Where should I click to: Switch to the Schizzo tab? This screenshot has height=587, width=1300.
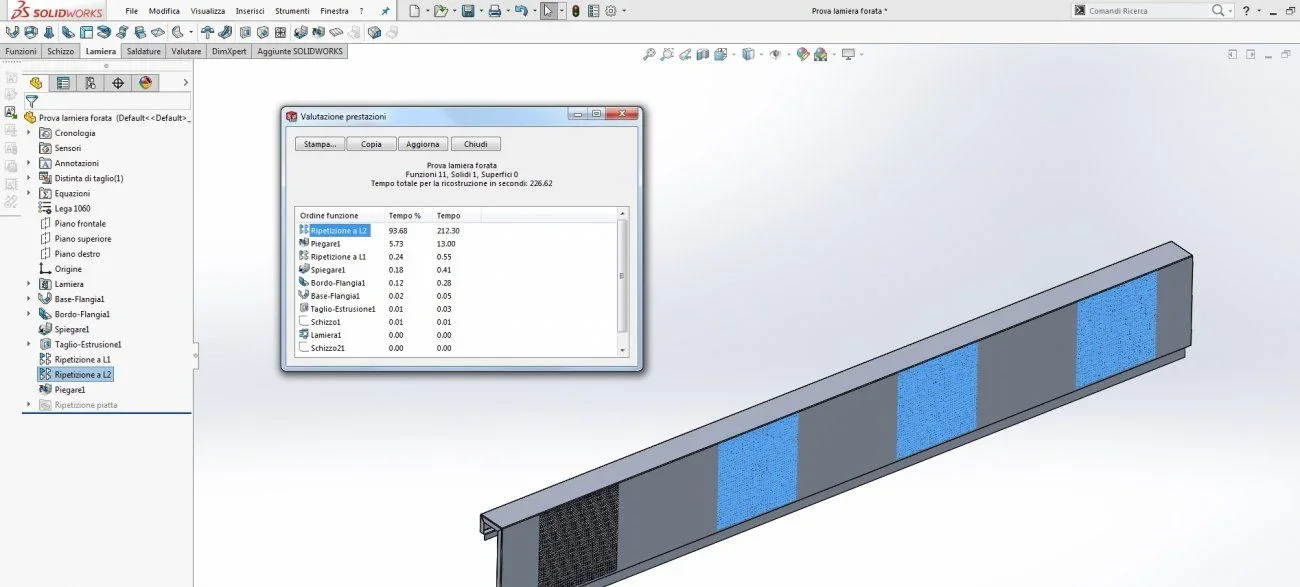(x=60, y=51)
